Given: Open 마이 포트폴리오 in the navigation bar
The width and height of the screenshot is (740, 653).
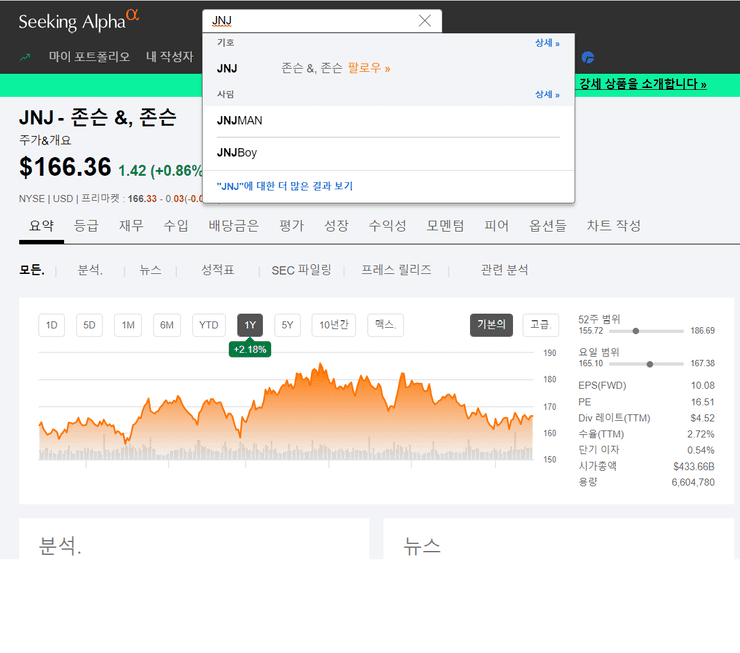Looking at the screenshot, I should pos(89,57).
